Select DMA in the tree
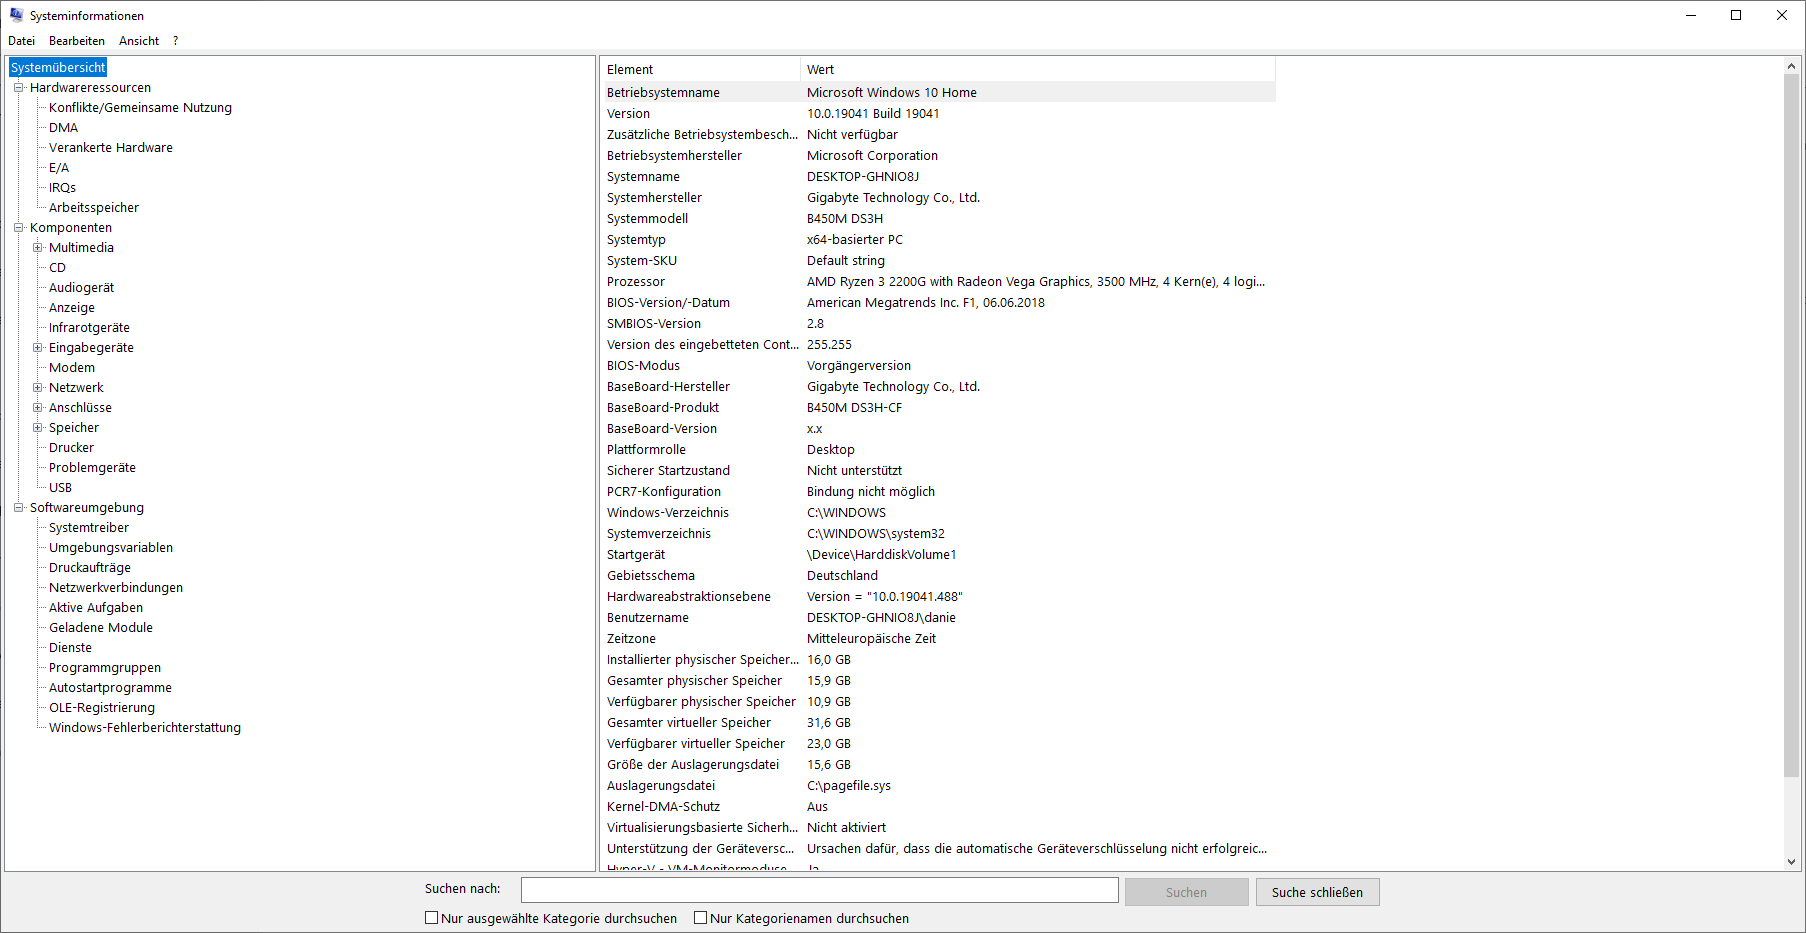Screen dimensions: 1806x933 (63, 128)
